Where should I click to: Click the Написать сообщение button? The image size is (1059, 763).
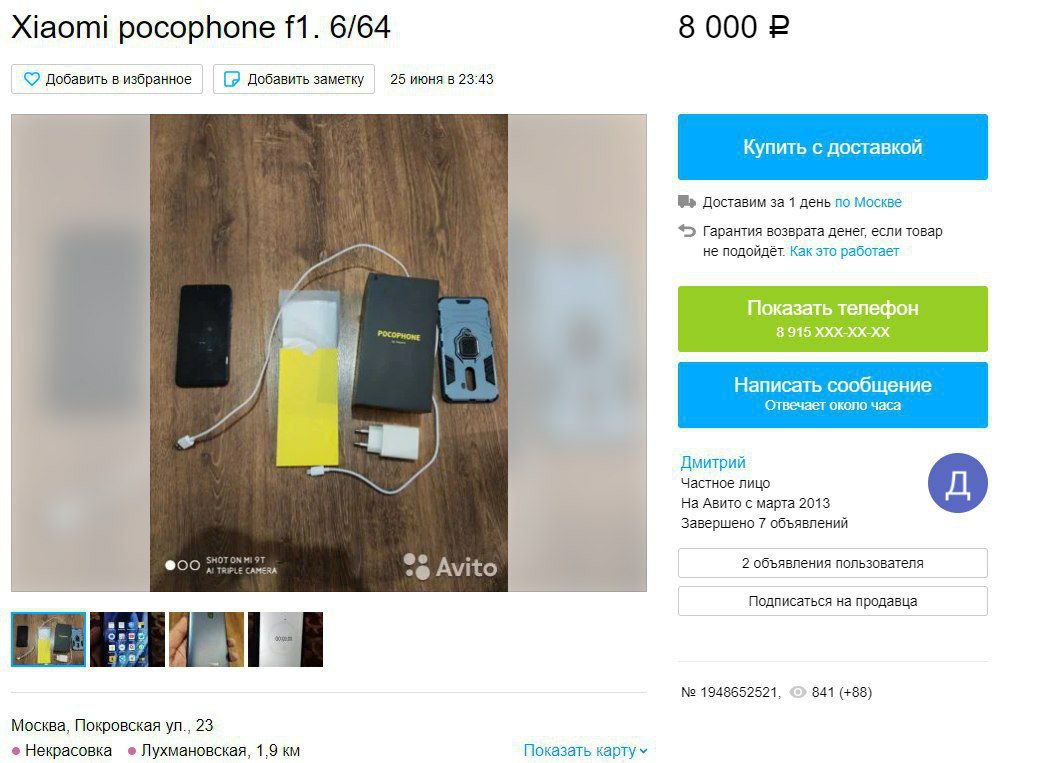[x=833, y=395]
